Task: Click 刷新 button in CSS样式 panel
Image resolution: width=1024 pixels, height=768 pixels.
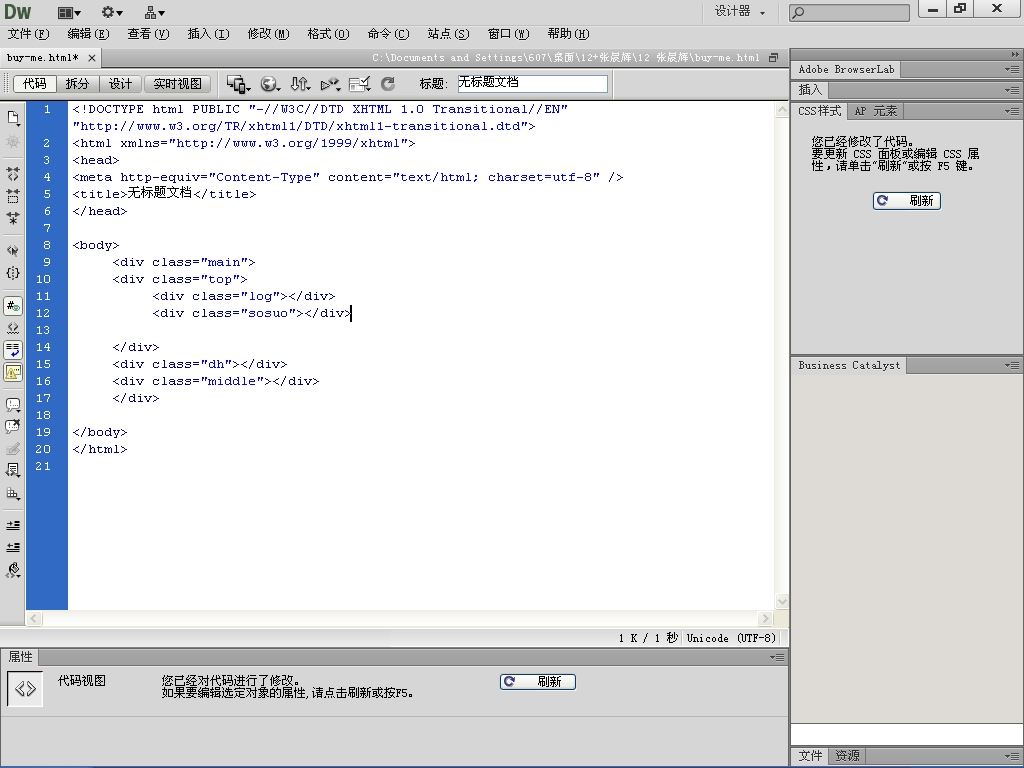Action: 907,200
